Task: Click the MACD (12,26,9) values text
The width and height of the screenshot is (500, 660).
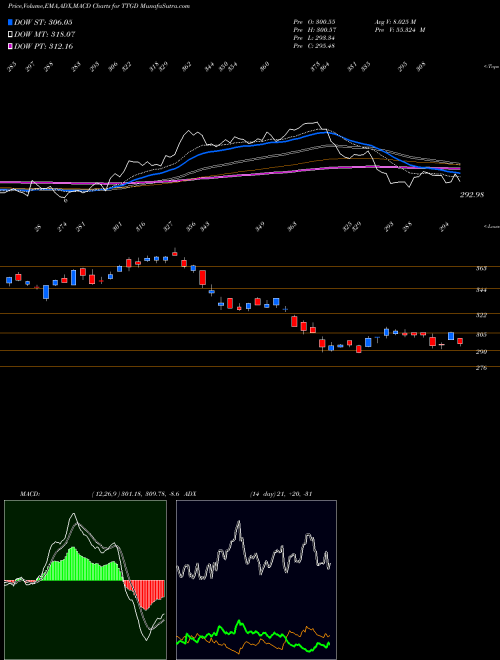Action: [136, 493]
